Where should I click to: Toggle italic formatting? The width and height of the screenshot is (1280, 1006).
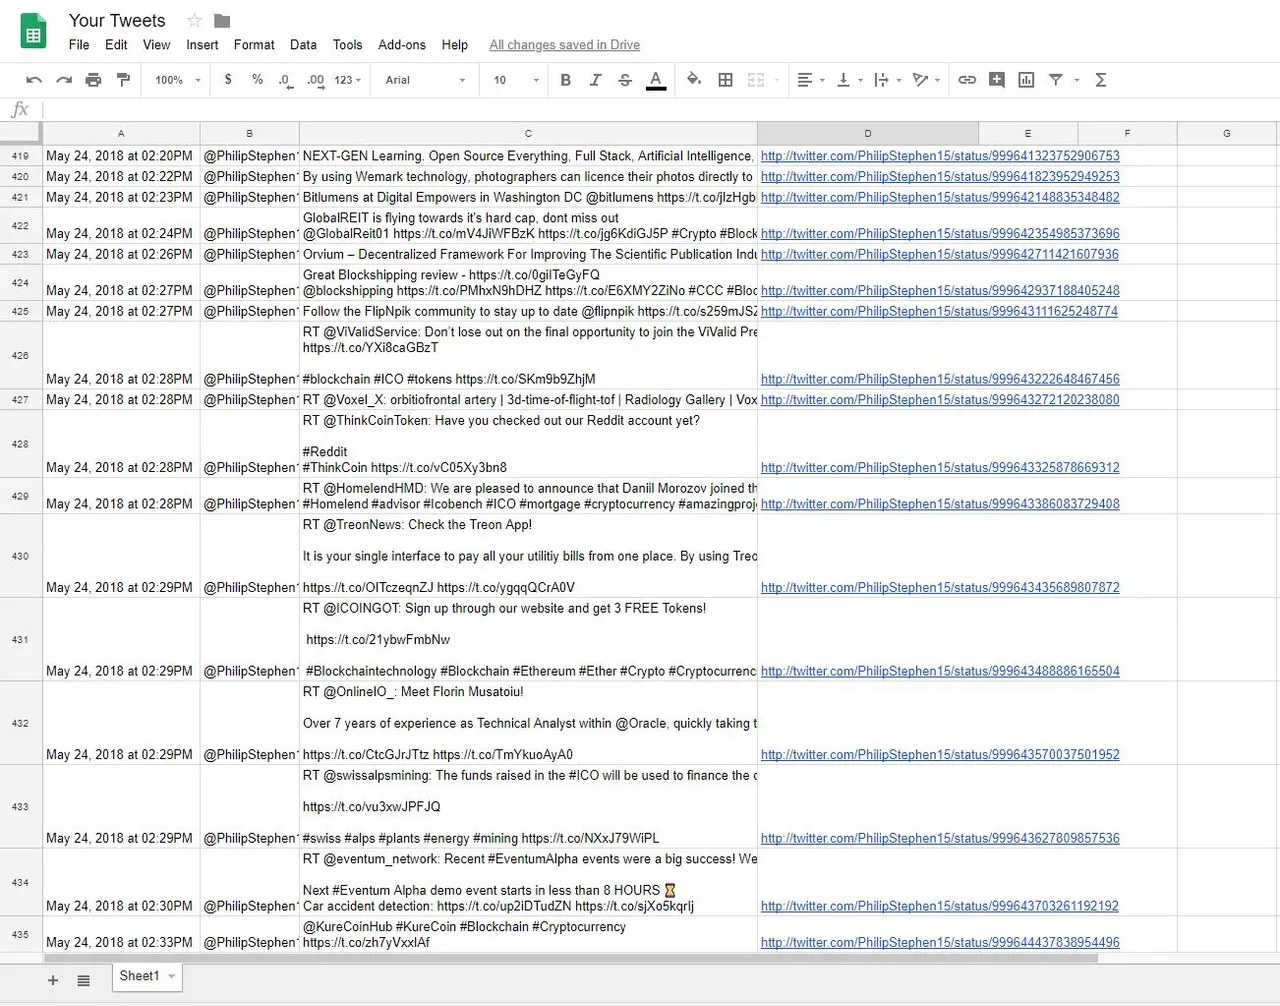595,80
